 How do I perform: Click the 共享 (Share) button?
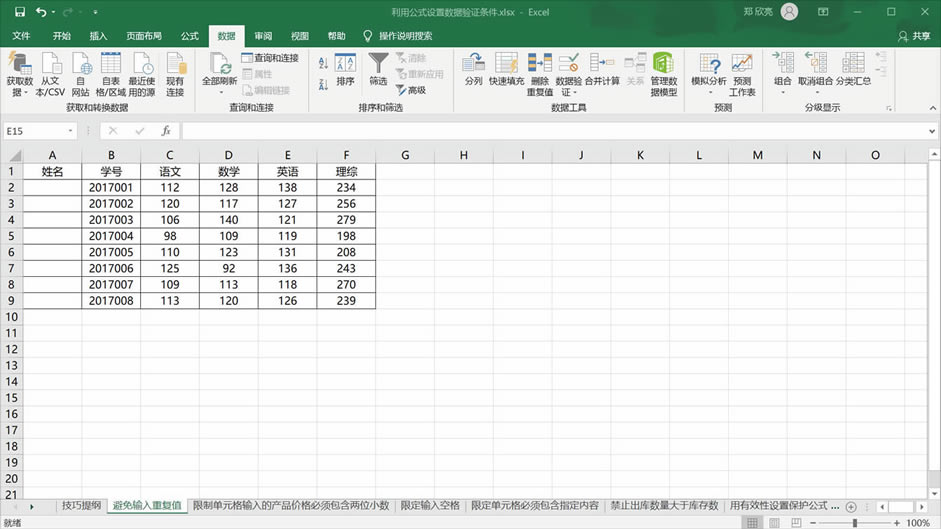[x=913, y=36]
